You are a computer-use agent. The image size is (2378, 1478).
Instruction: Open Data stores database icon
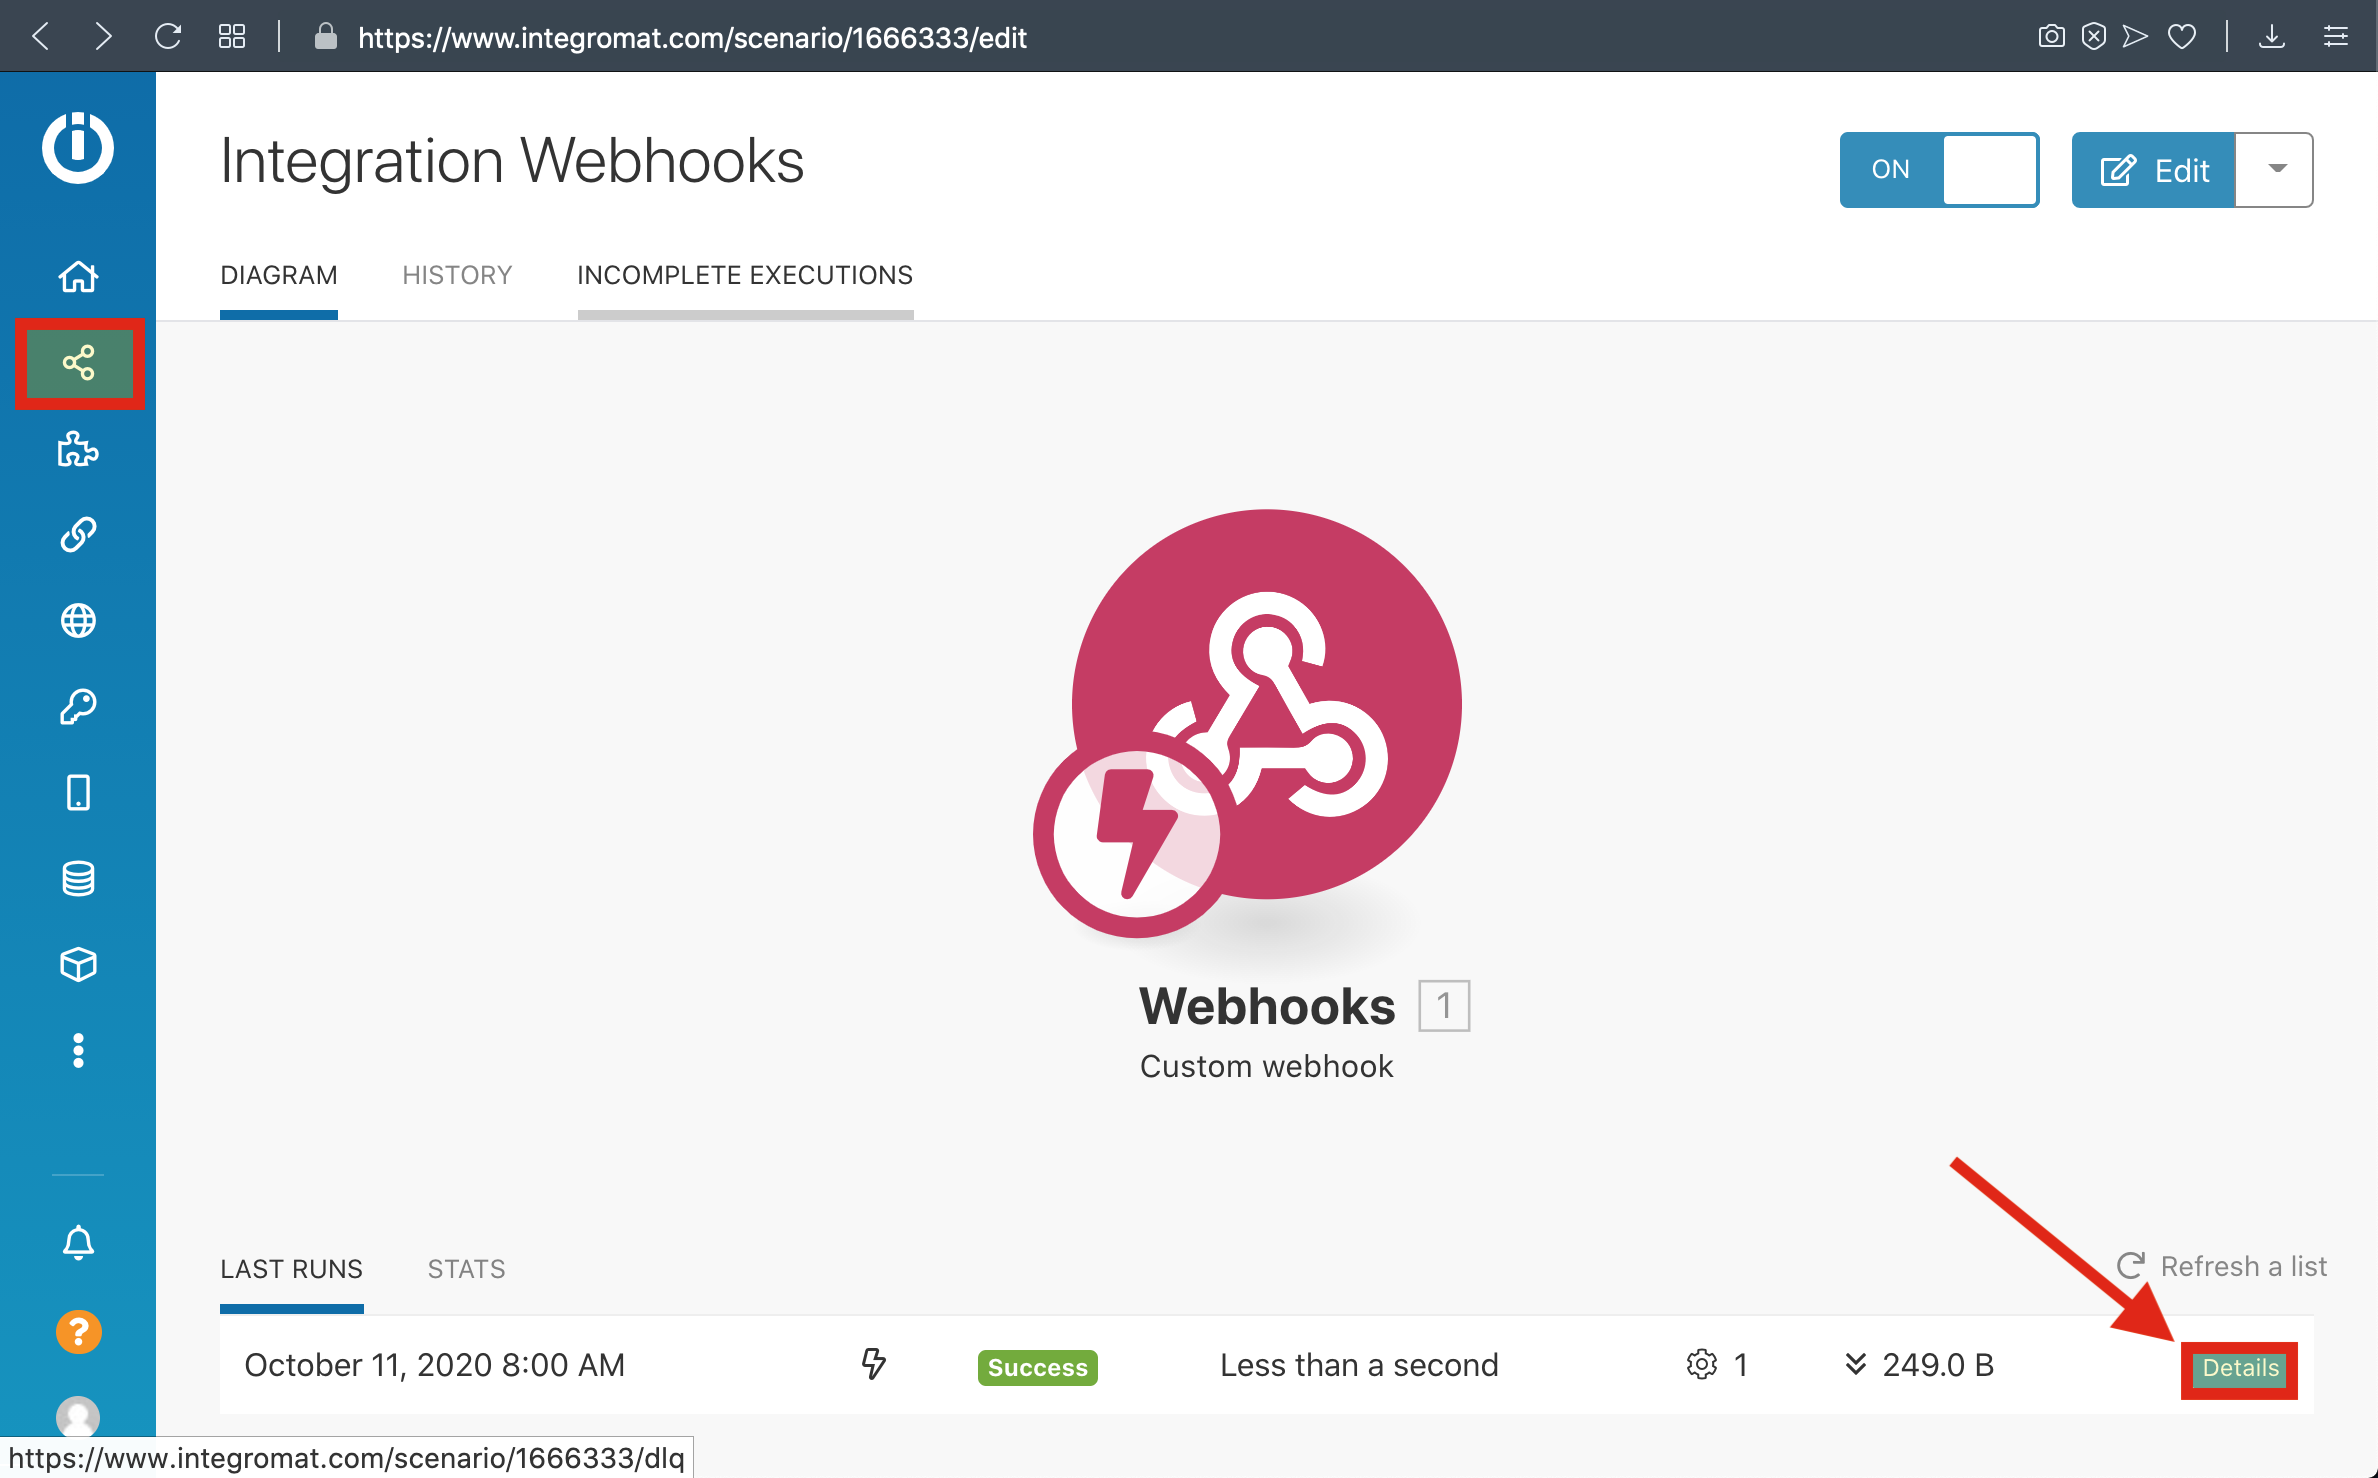coord(79,879)
